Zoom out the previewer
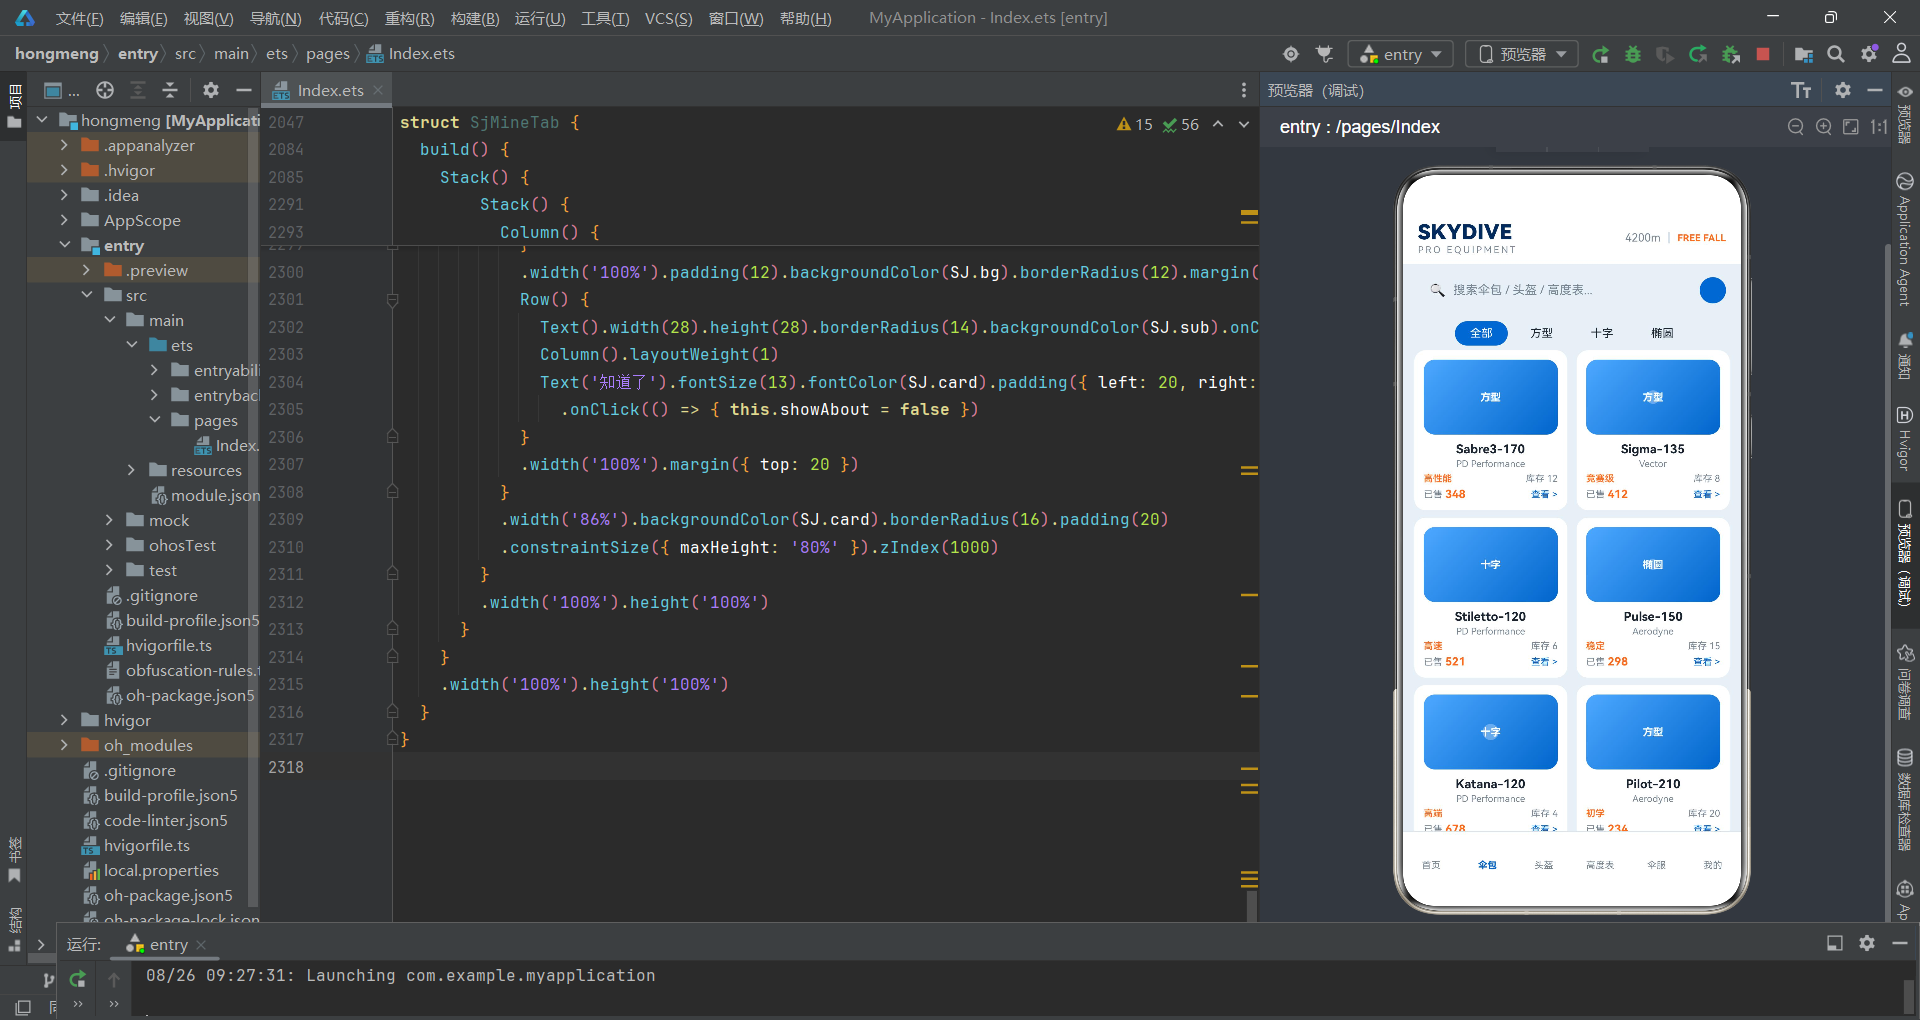The height and width of the screenshot is (1020, 1920). 1796,127
